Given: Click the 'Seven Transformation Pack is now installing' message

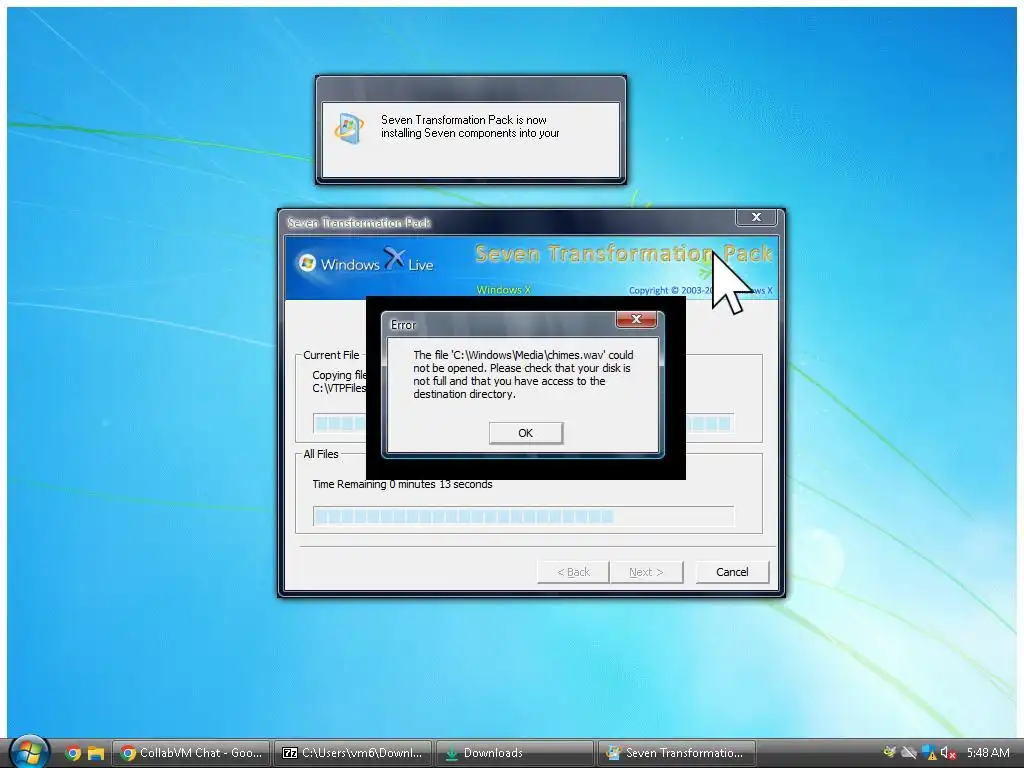Looking at the screenshot, I should coord(470,127).
